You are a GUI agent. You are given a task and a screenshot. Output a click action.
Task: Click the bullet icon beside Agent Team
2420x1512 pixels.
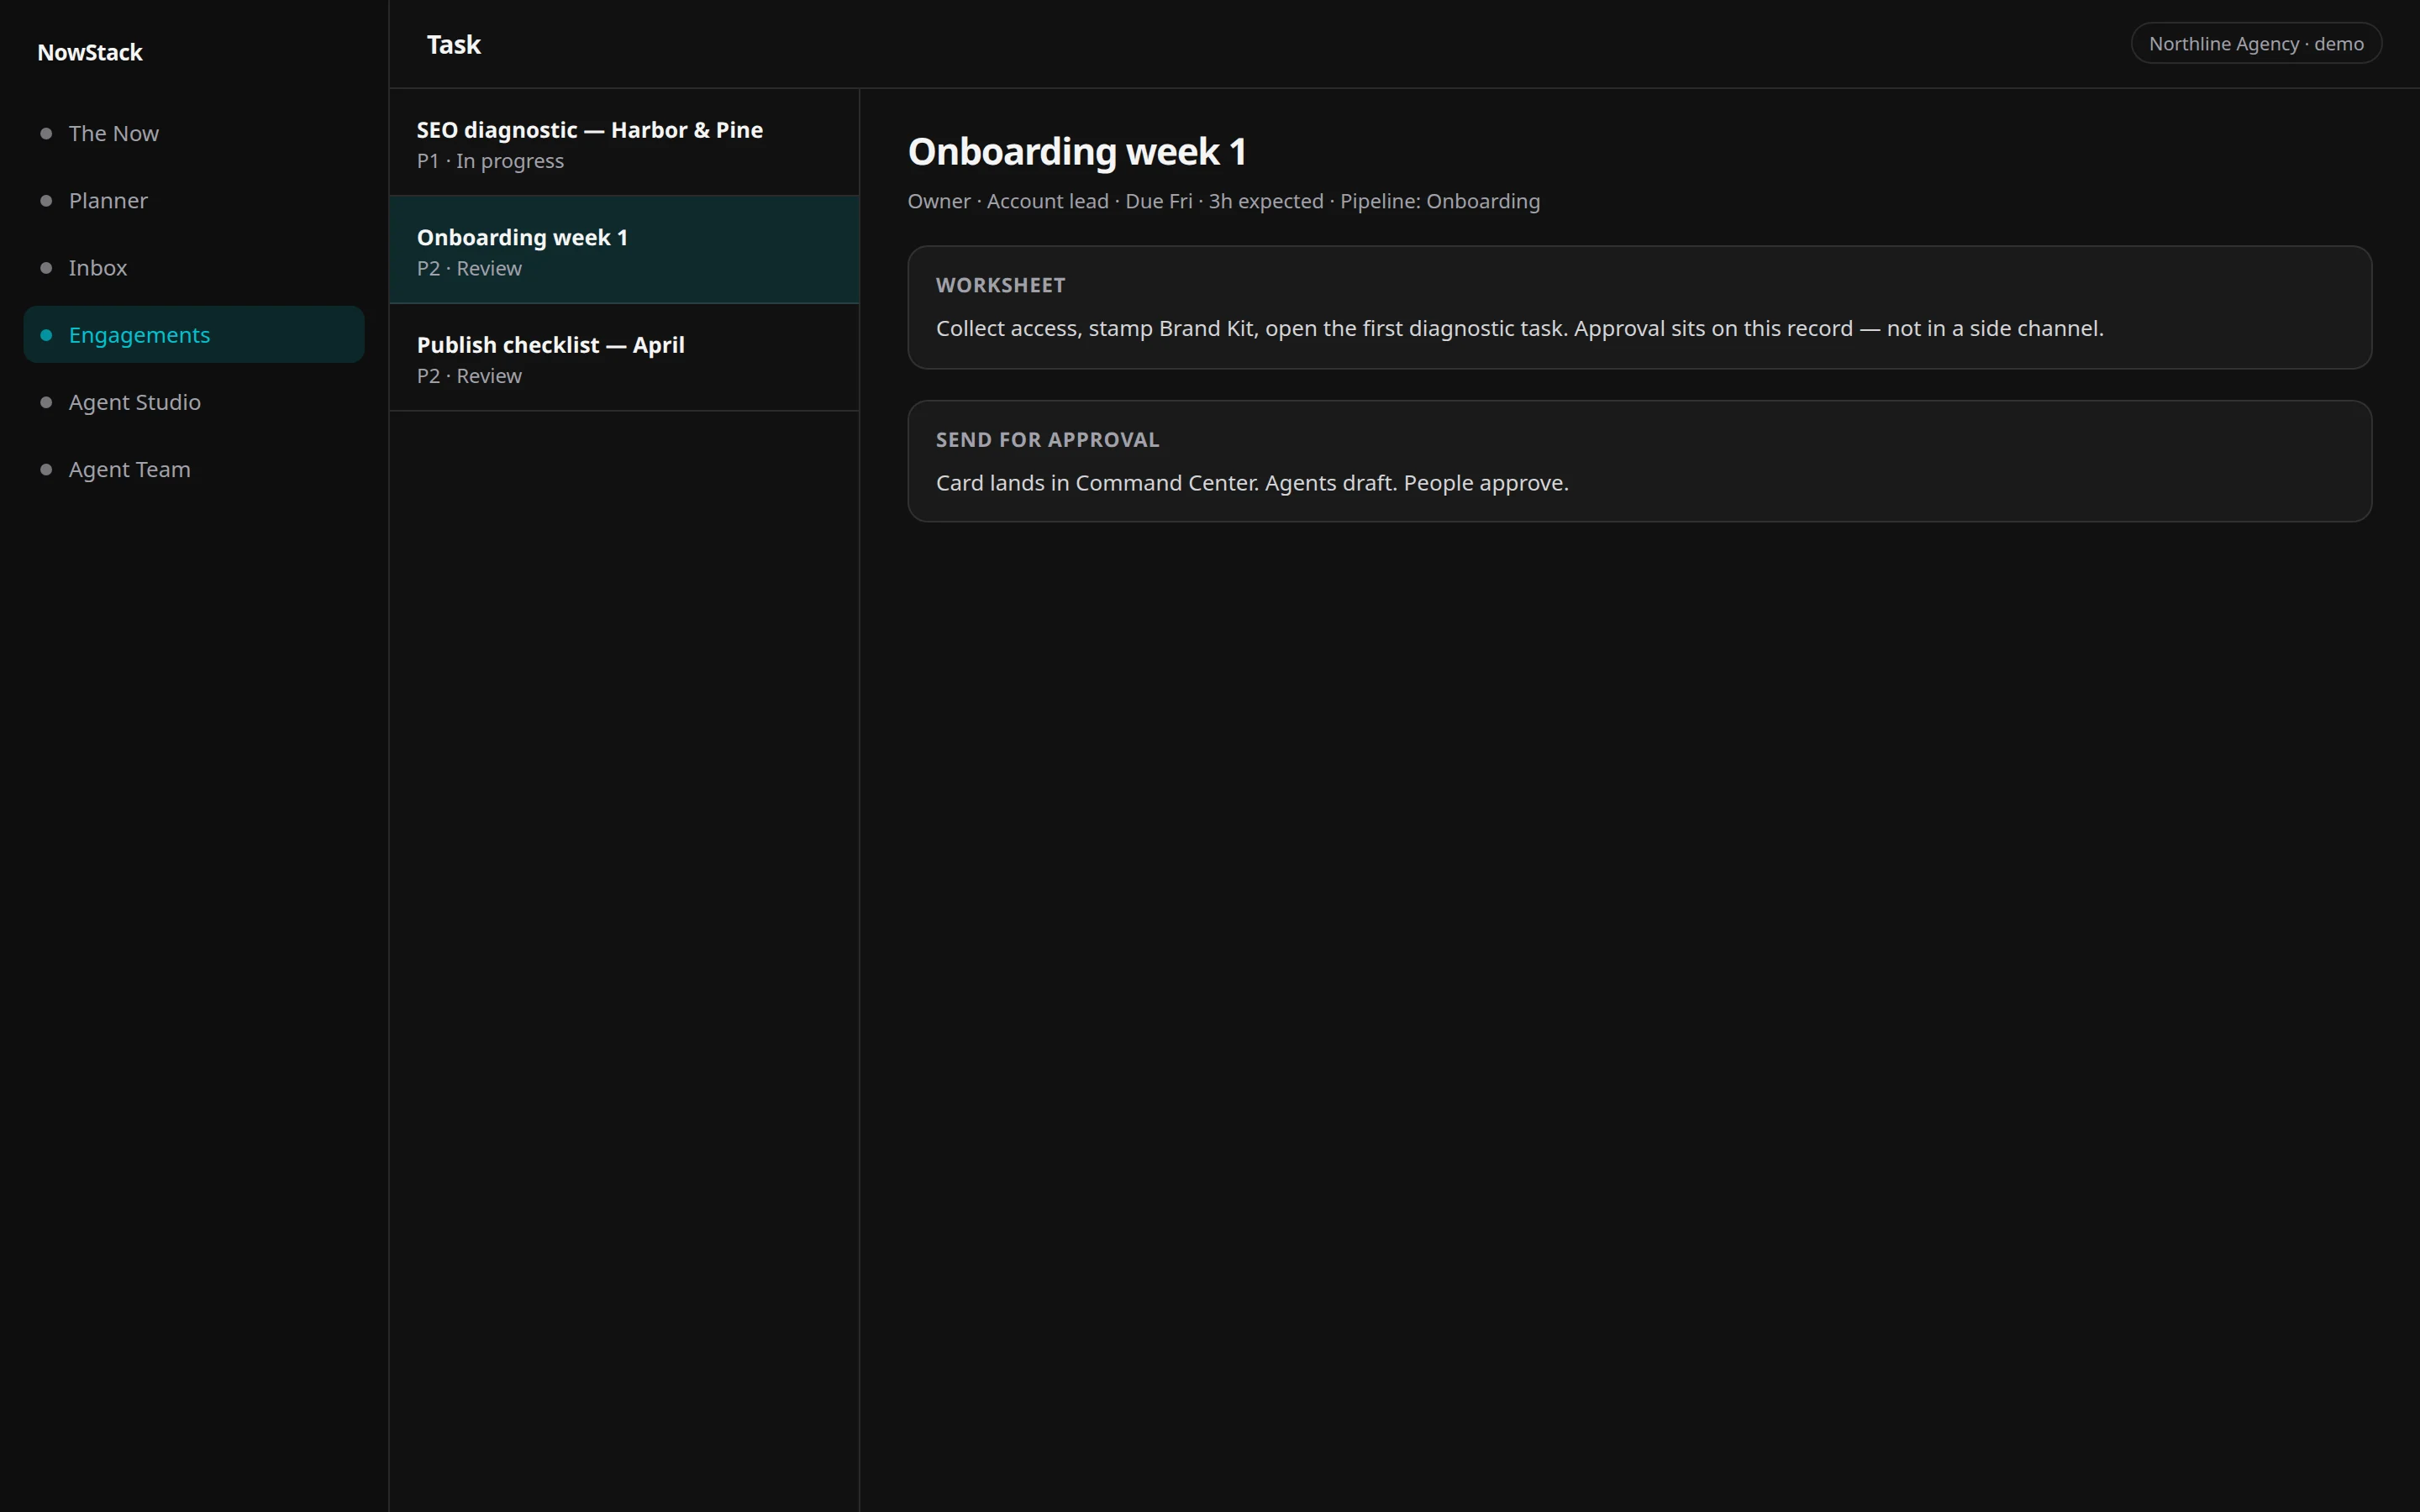coord(46,469)
